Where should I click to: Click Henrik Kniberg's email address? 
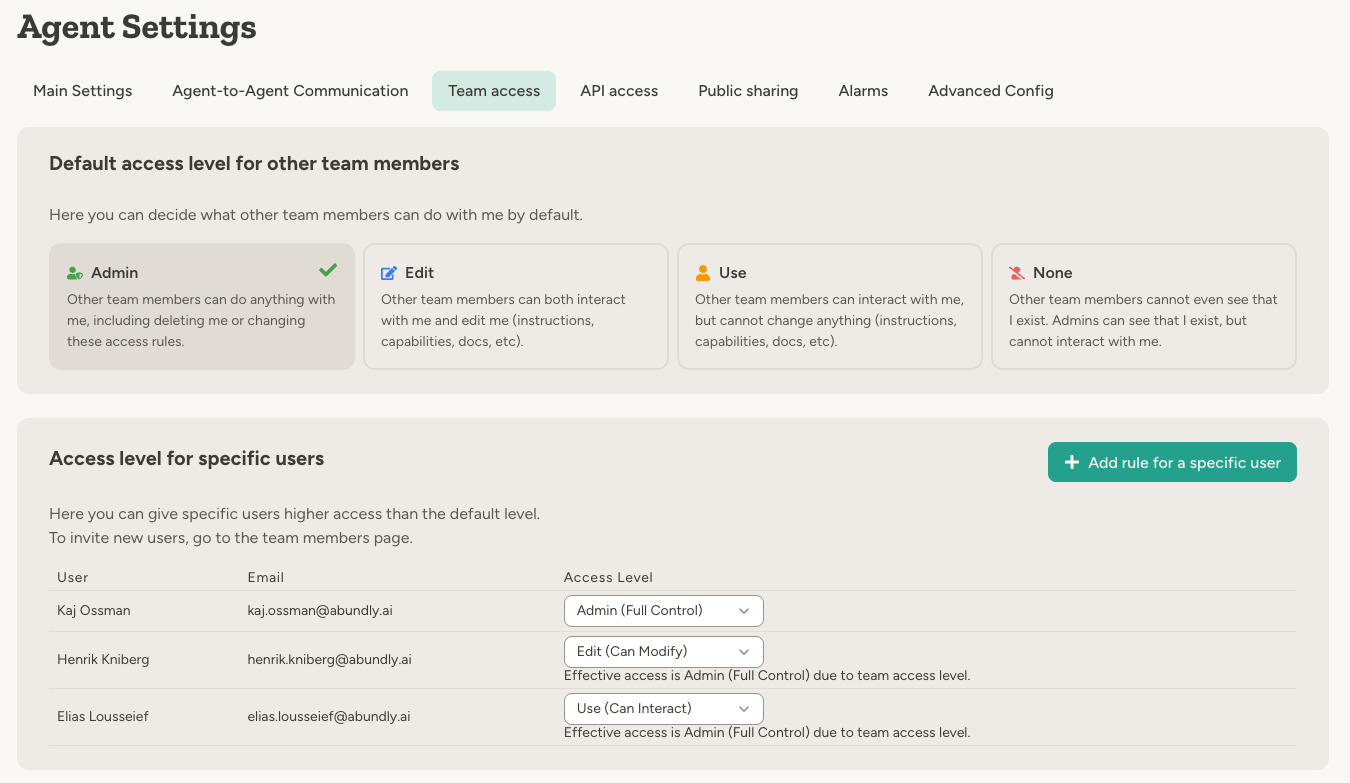[330, 659]
